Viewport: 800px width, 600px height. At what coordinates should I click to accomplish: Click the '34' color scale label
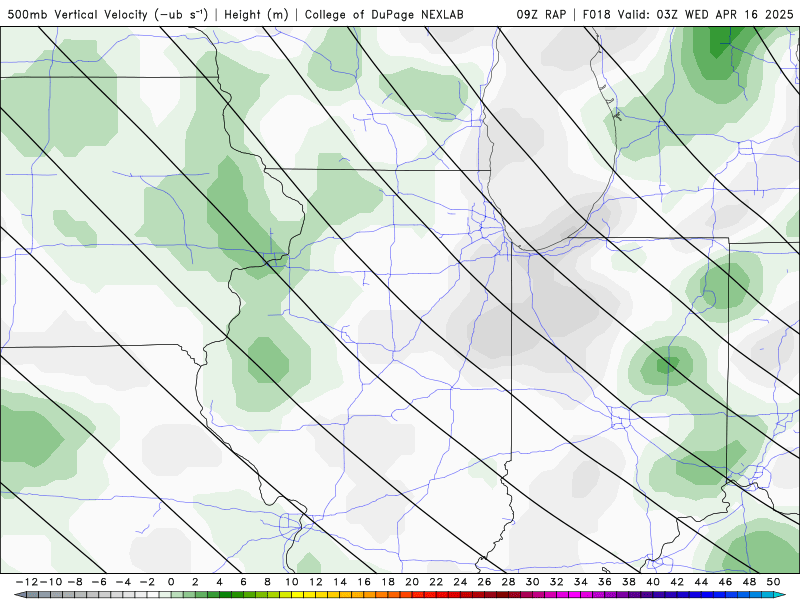pos(581,582)
